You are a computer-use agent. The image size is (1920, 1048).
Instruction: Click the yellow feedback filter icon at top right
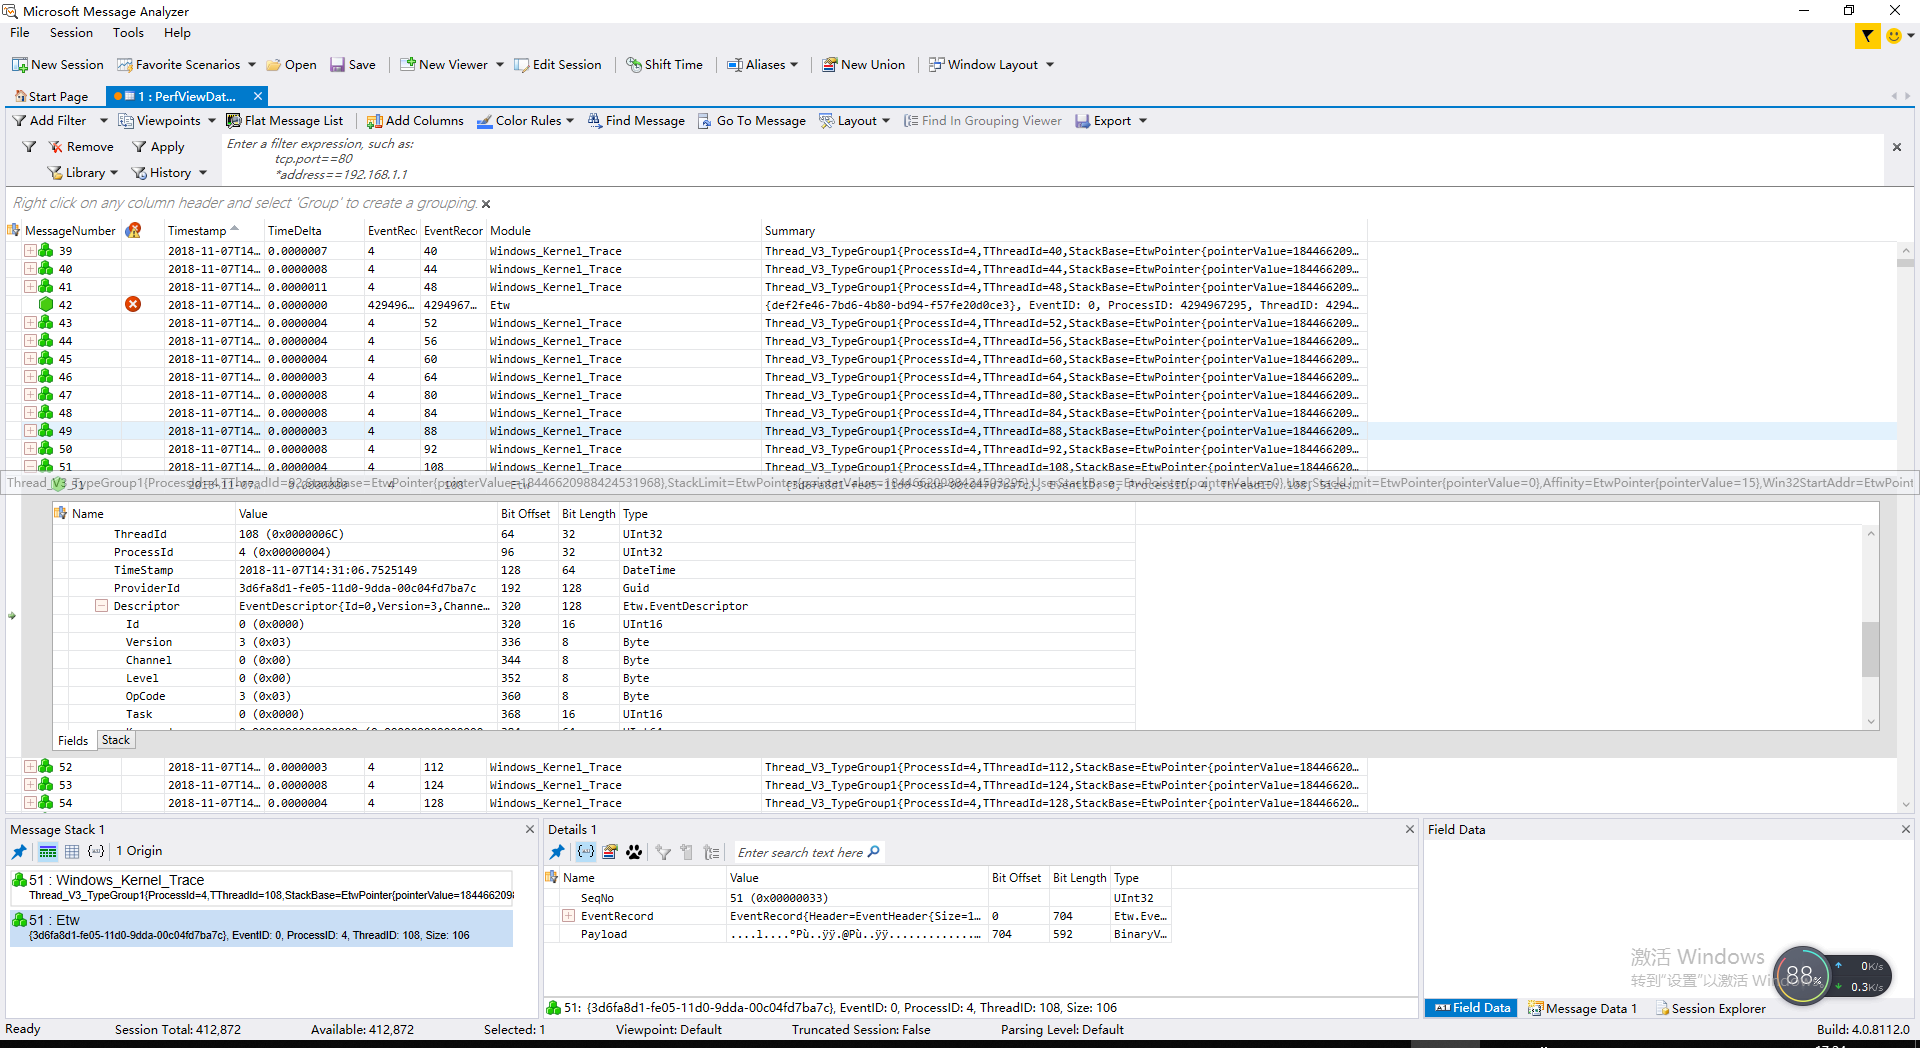(x=1867, y=36)
